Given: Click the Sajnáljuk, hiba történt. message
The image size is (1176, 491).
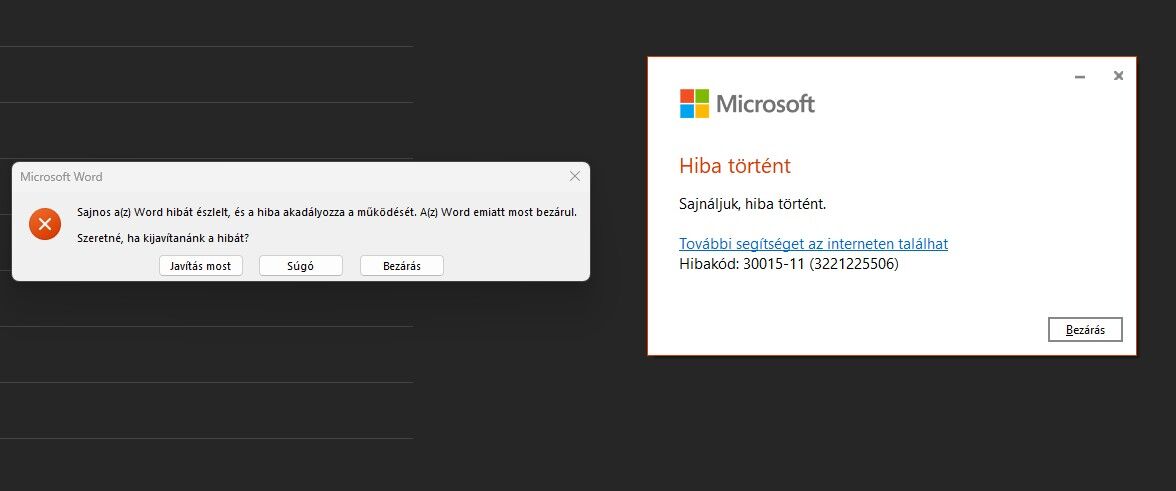Looking at the screenshot, I should 752,203.
